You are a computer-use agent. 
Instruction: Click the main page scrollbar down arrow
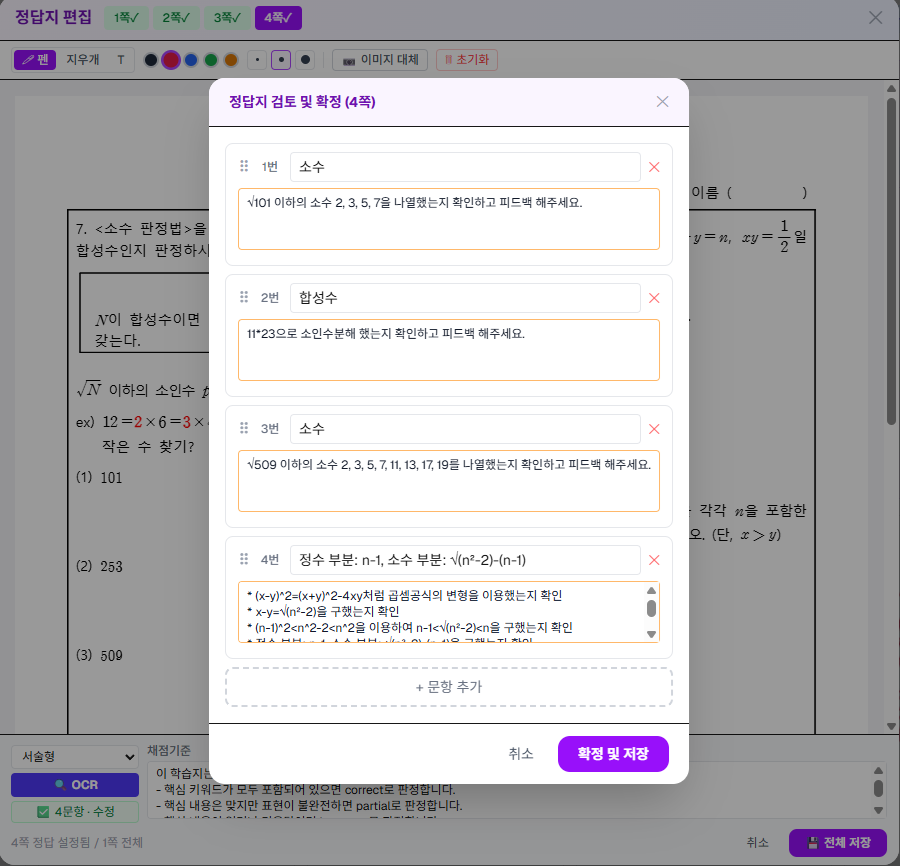[x=891, y=726]
